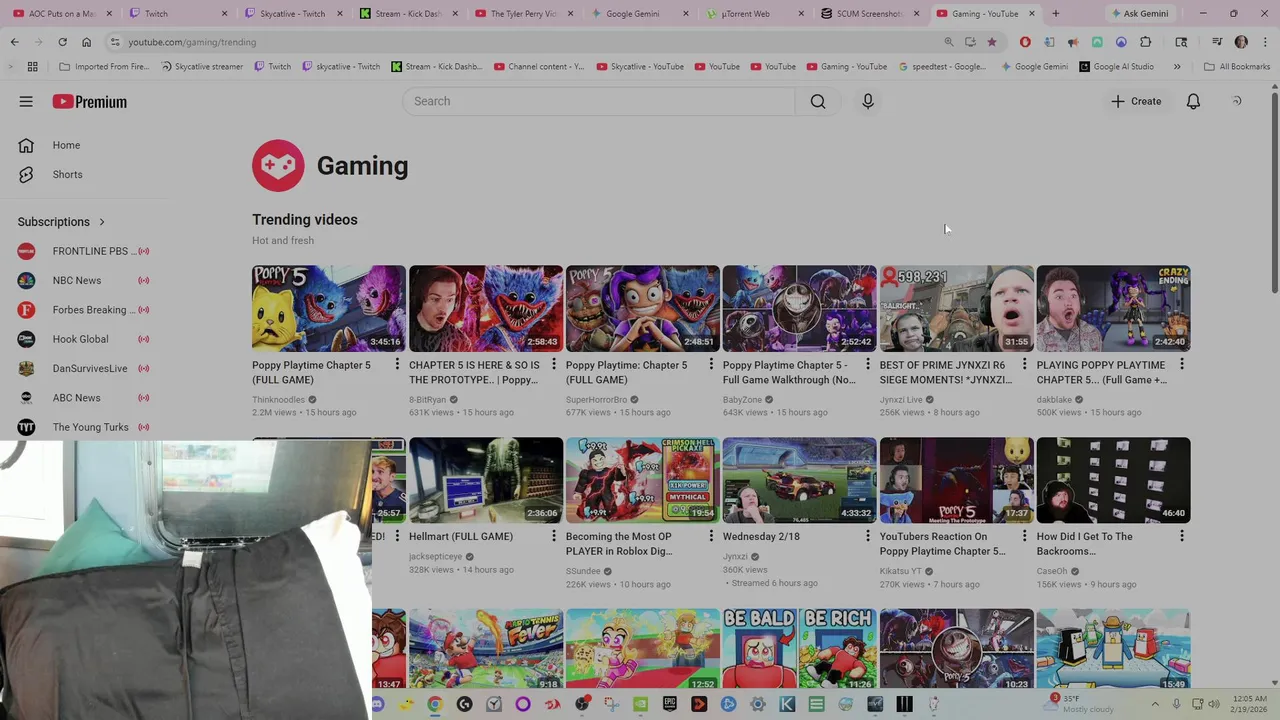1280x720 pixels.
Task: Play Hellmart (FULL GAME) thumbnail
Action: [x=486, y=480]
